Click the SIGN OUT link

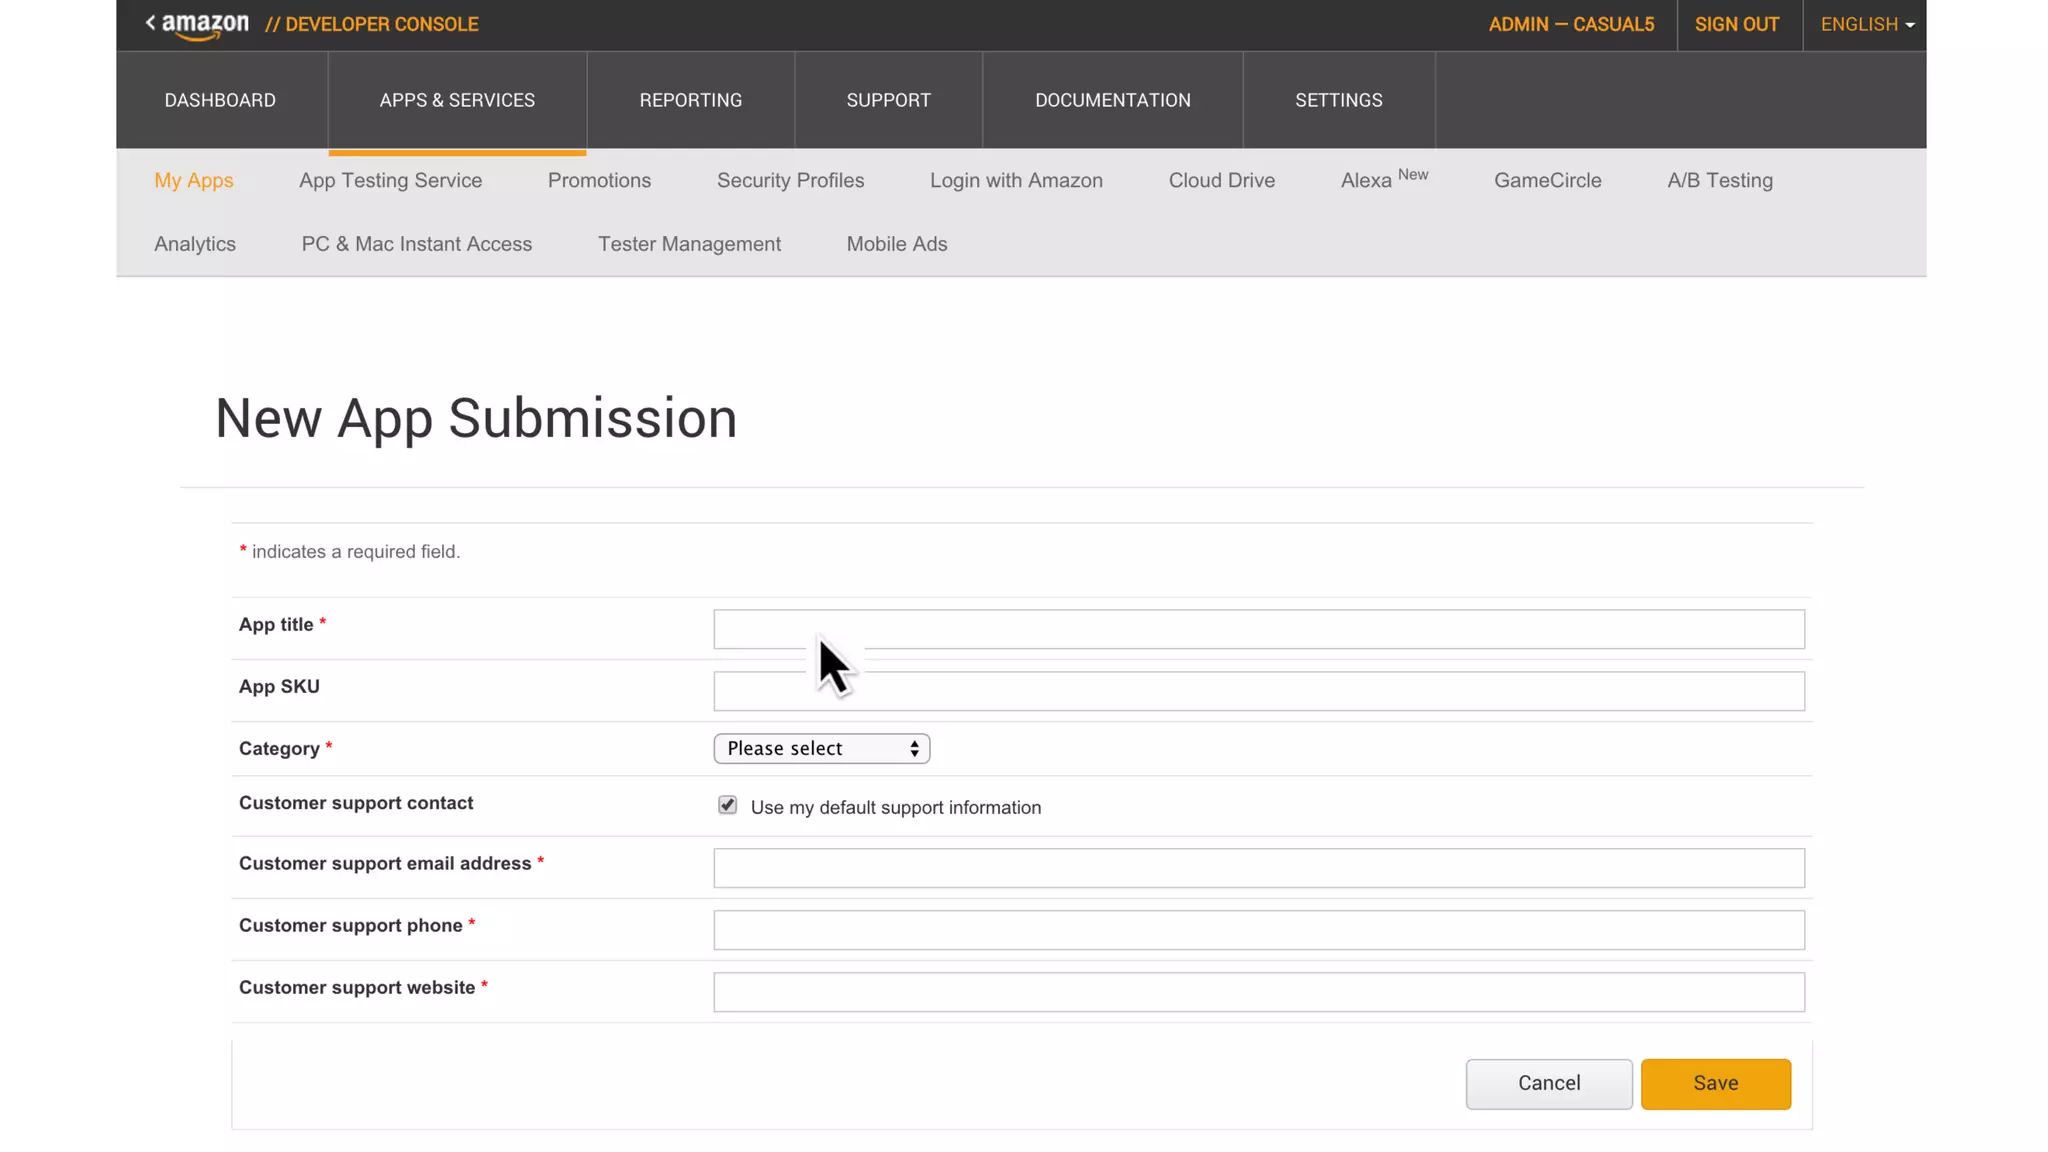pyautogui.click(x=1736, y=25)
